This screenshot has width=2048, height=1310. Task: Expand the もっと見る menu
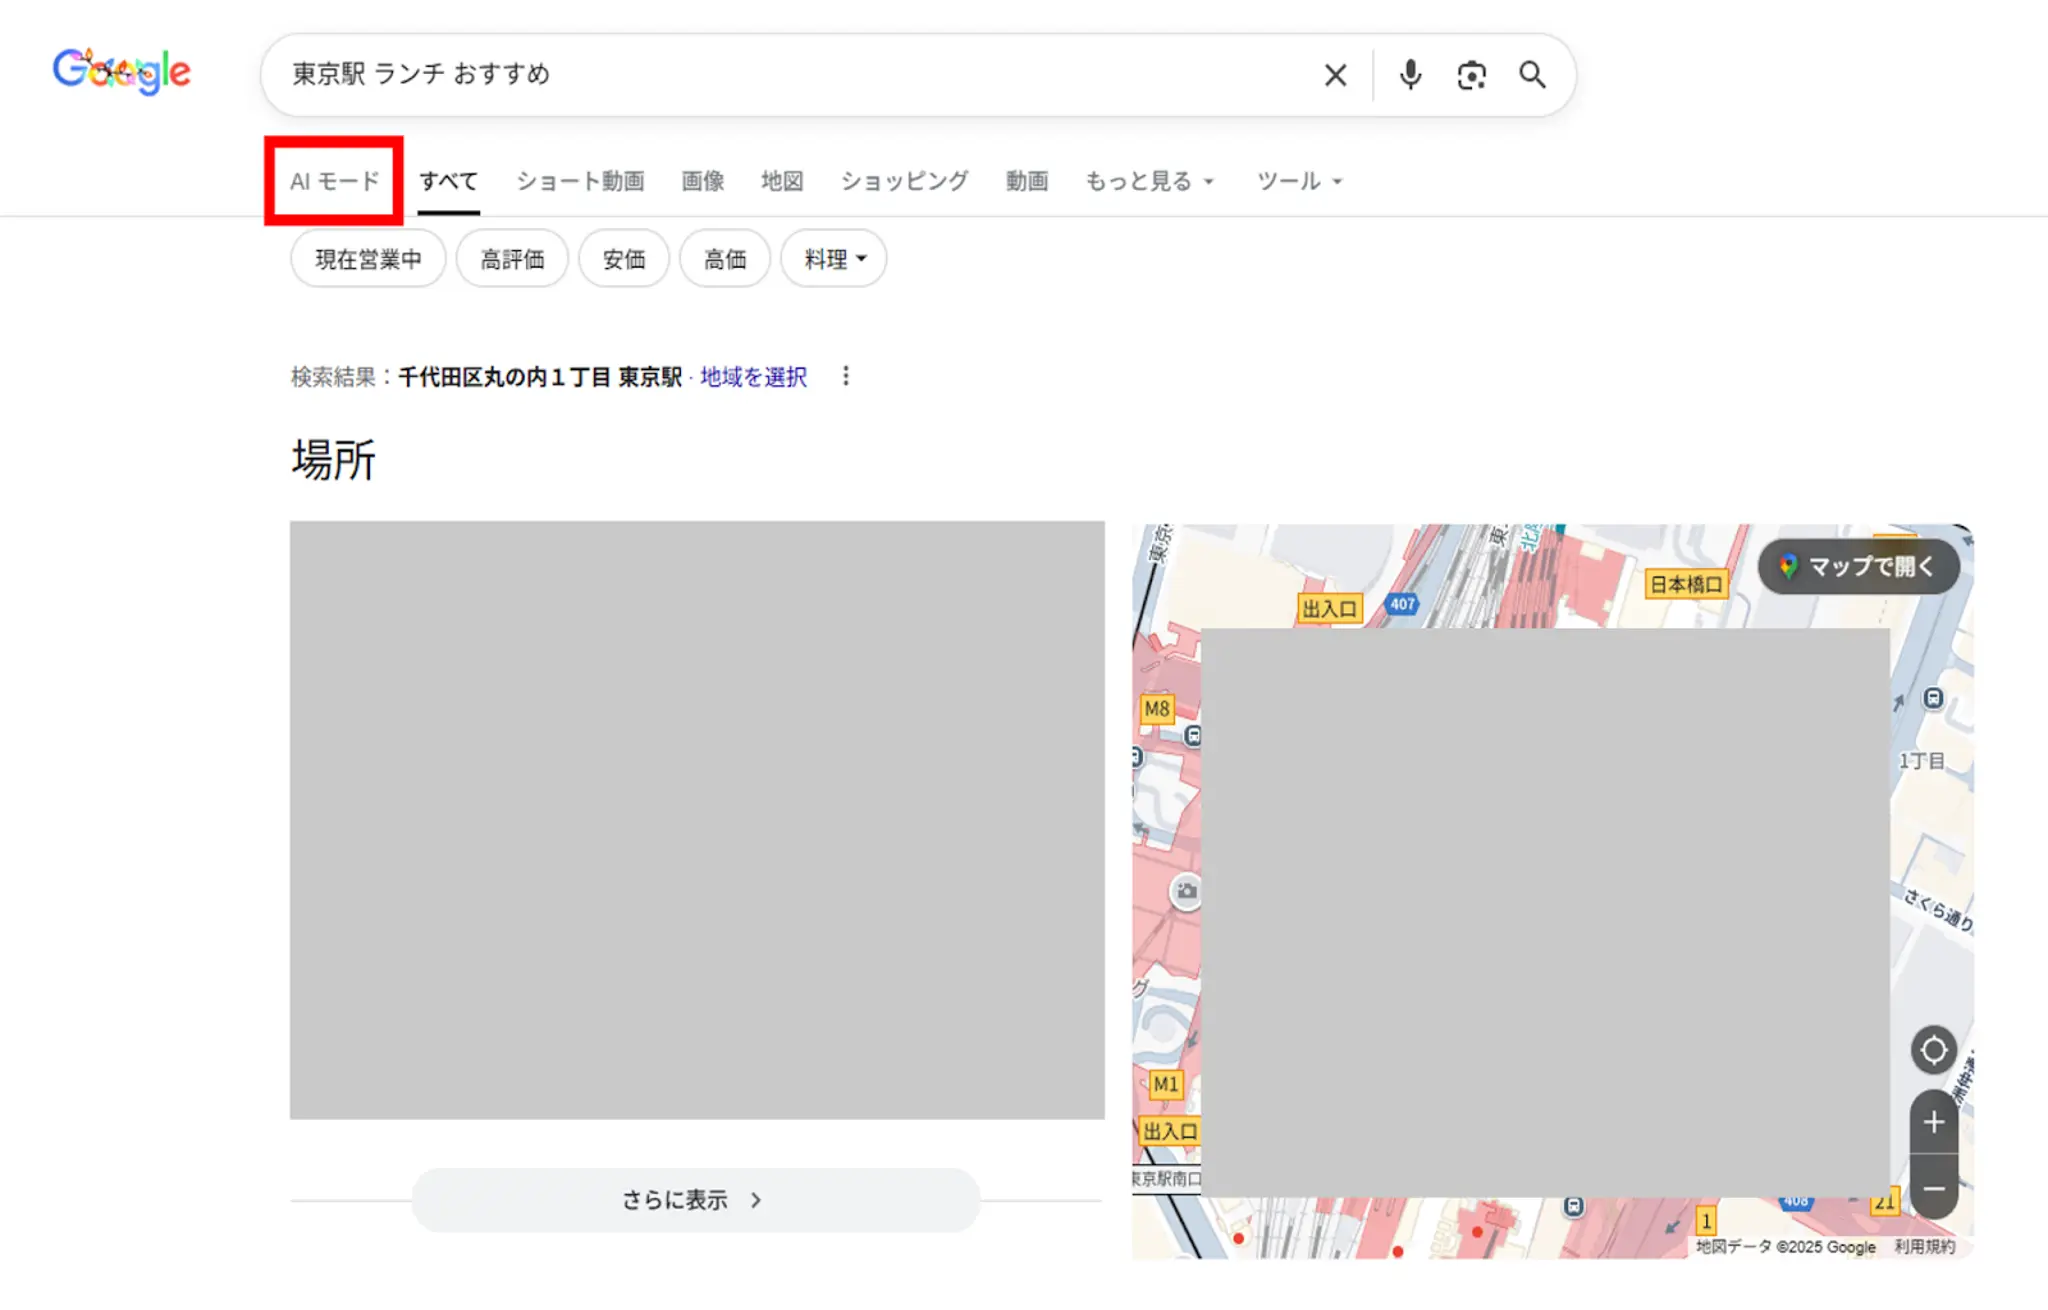tap(1149, 181)
